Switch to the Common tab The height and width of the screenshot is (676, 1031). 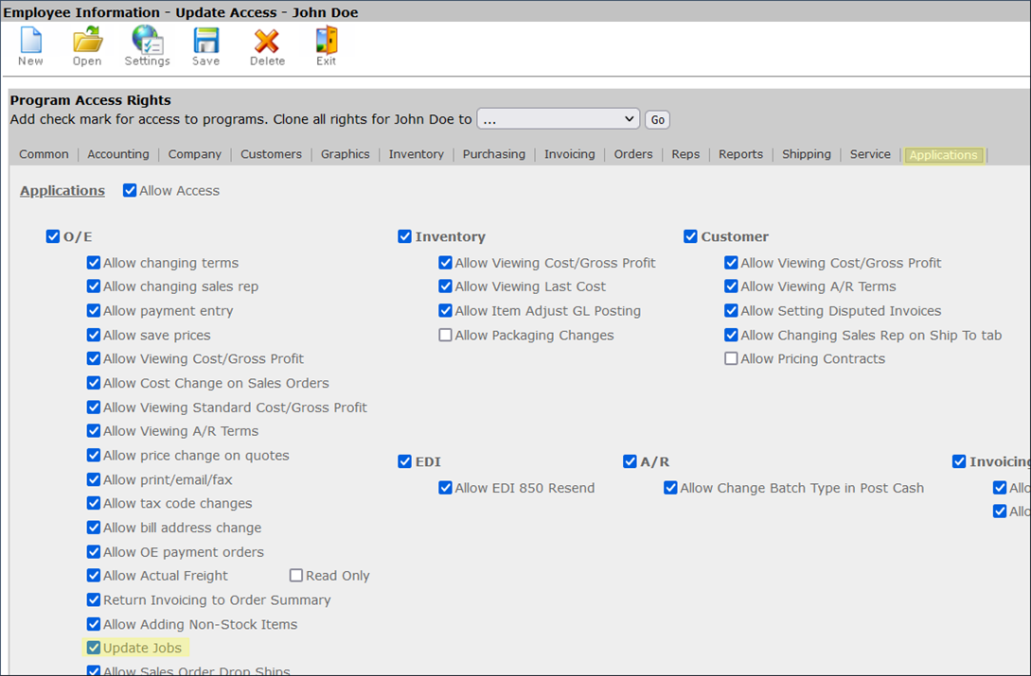tap(43, 154)
